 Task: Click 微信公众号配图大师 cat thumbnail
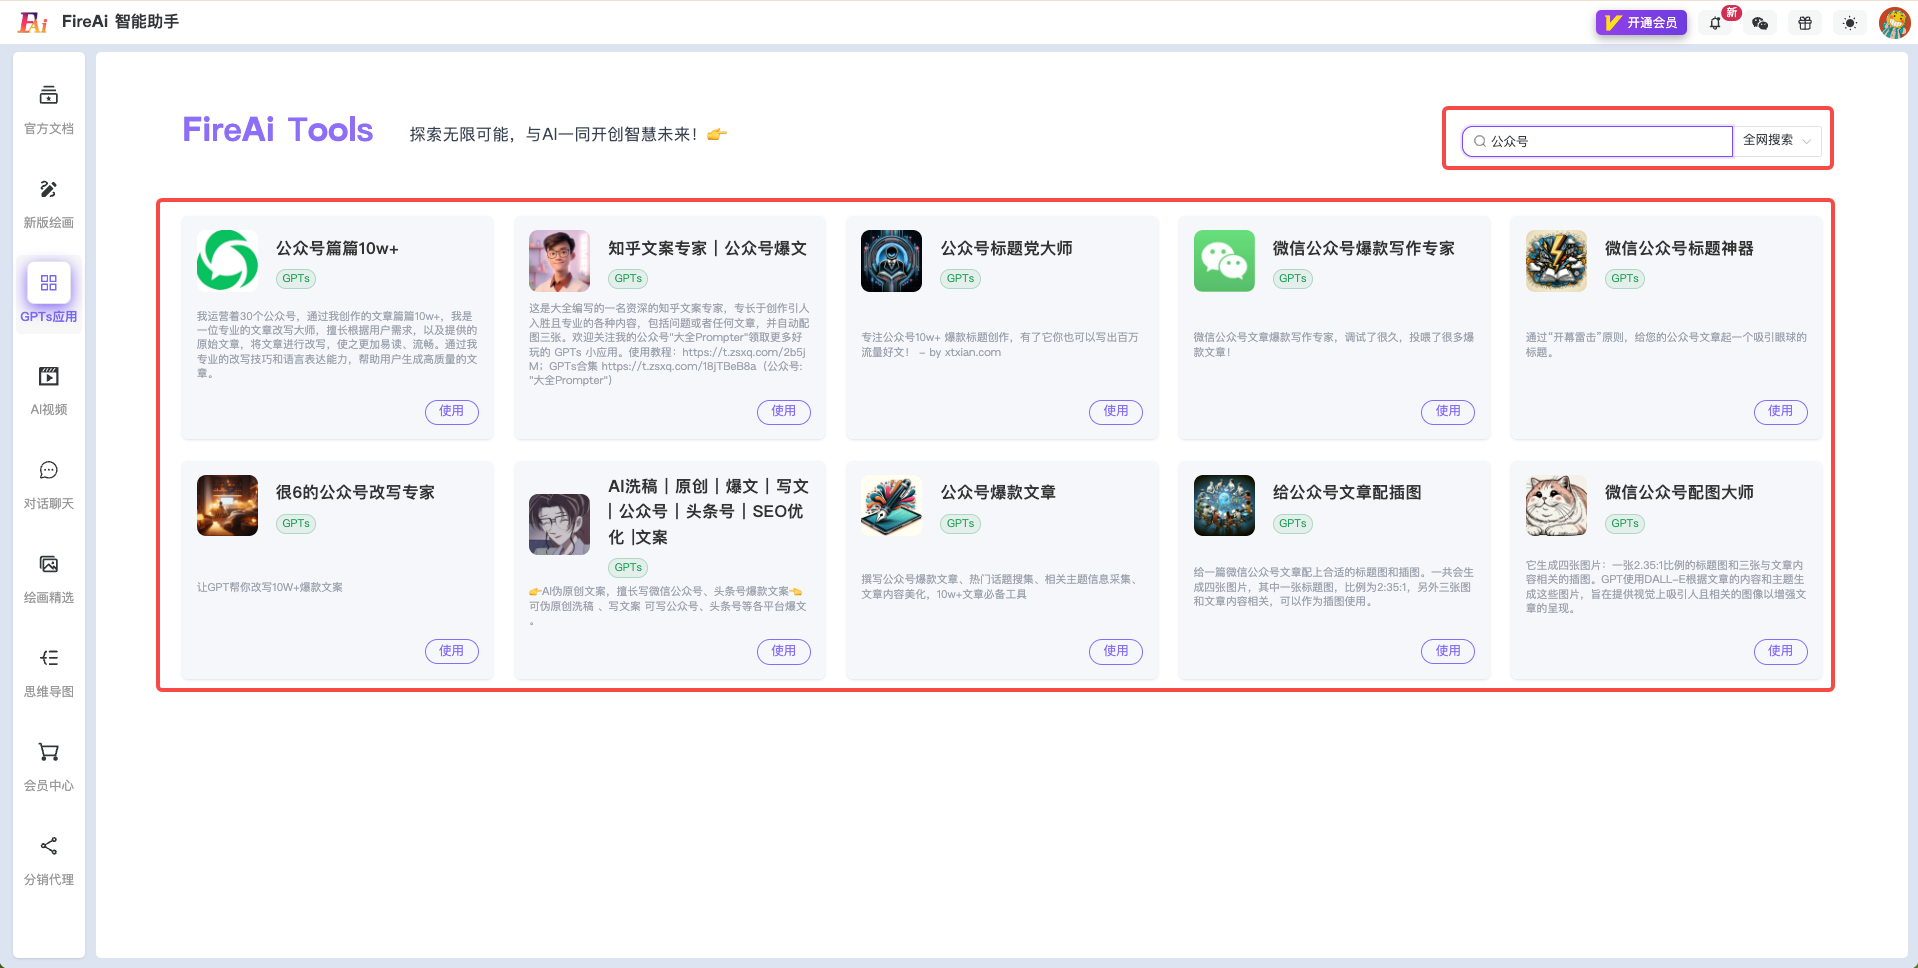pyautogui.click(x=1556, y=505)
